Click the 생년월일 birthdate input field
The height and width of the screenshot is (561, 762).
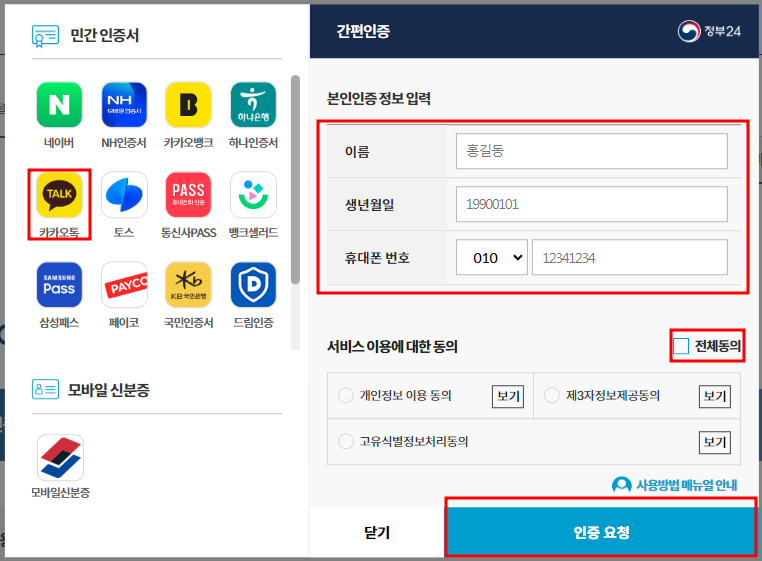pos(591,204)
